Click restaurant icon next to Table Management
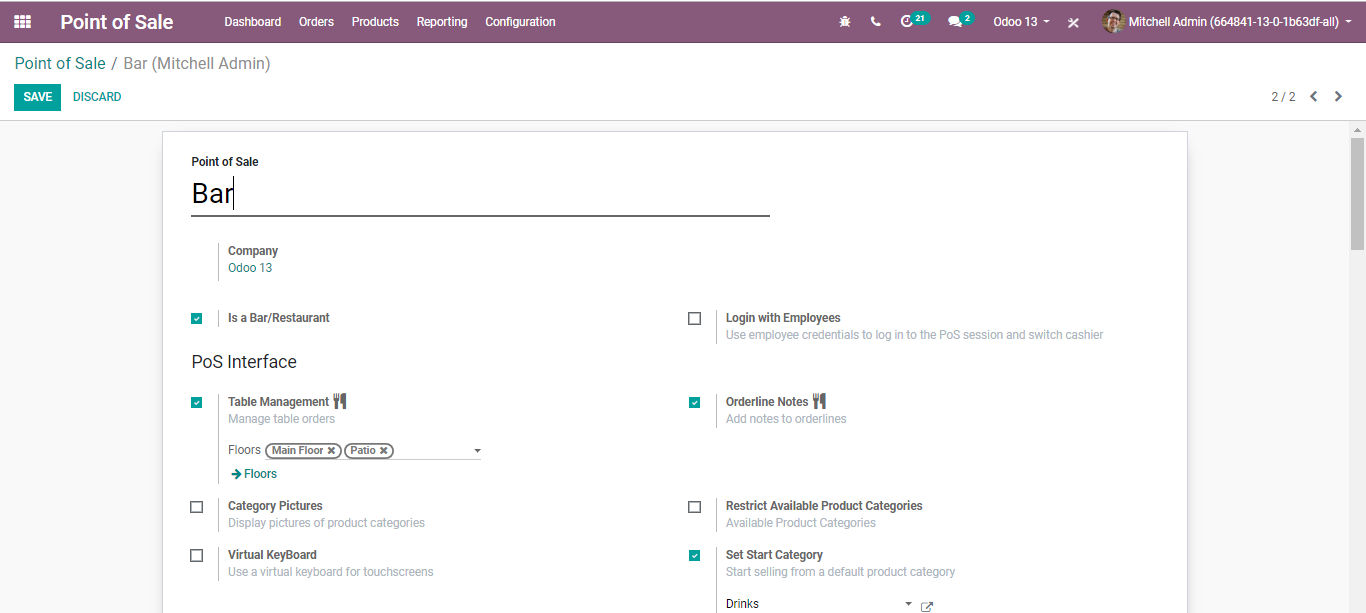This screenshot has height=613, width=1366. coord(340,401)
